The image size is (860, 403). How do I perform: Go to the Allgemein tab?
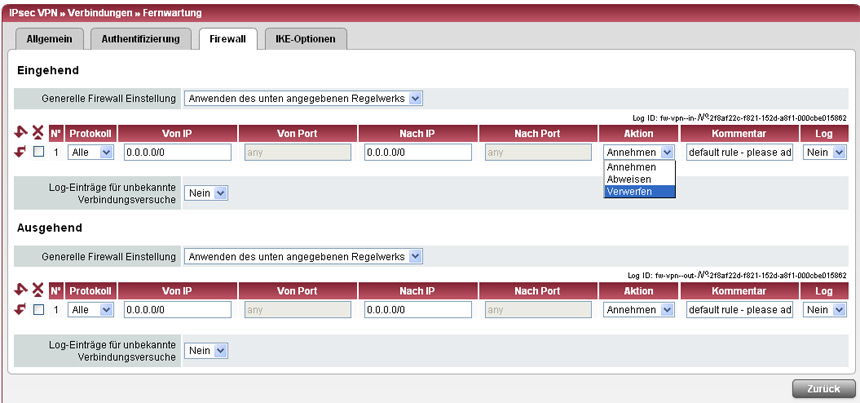49,39
